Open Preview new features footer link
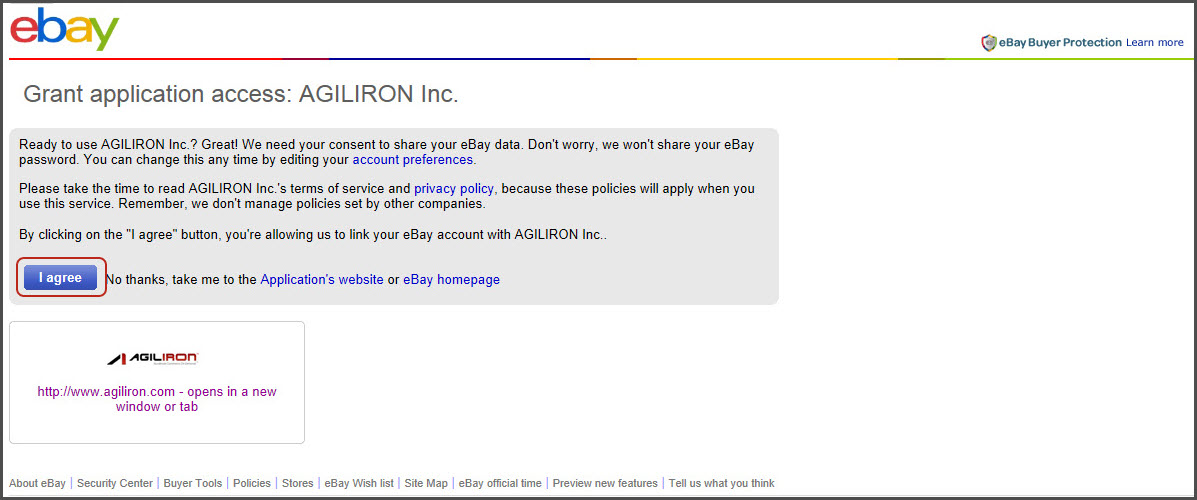This screenshot has height=500, width=1197. click(605, 483)
